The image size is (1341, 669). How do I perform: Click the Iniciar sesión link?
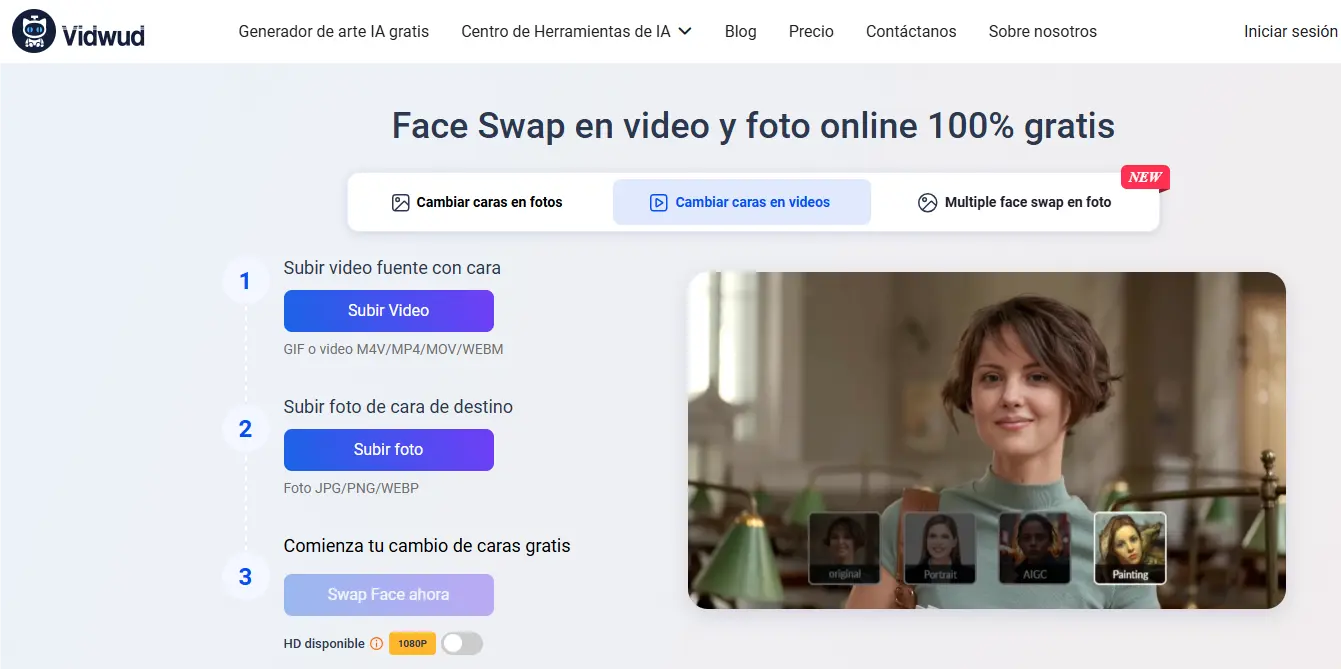pos(1289,31)
